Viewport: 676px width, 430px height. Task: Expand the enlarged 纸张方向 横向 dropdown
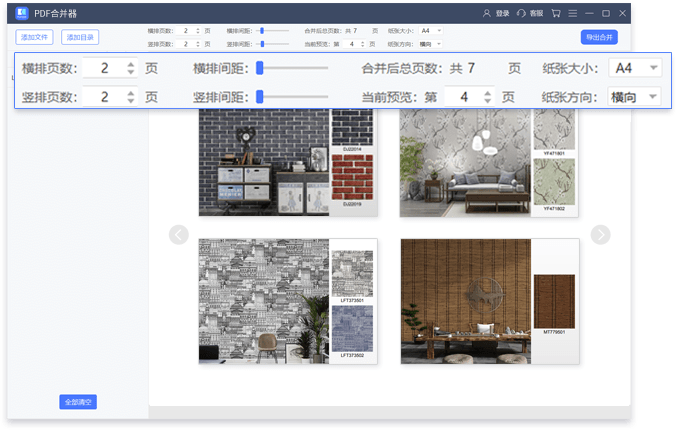click(x=654, y=97)
